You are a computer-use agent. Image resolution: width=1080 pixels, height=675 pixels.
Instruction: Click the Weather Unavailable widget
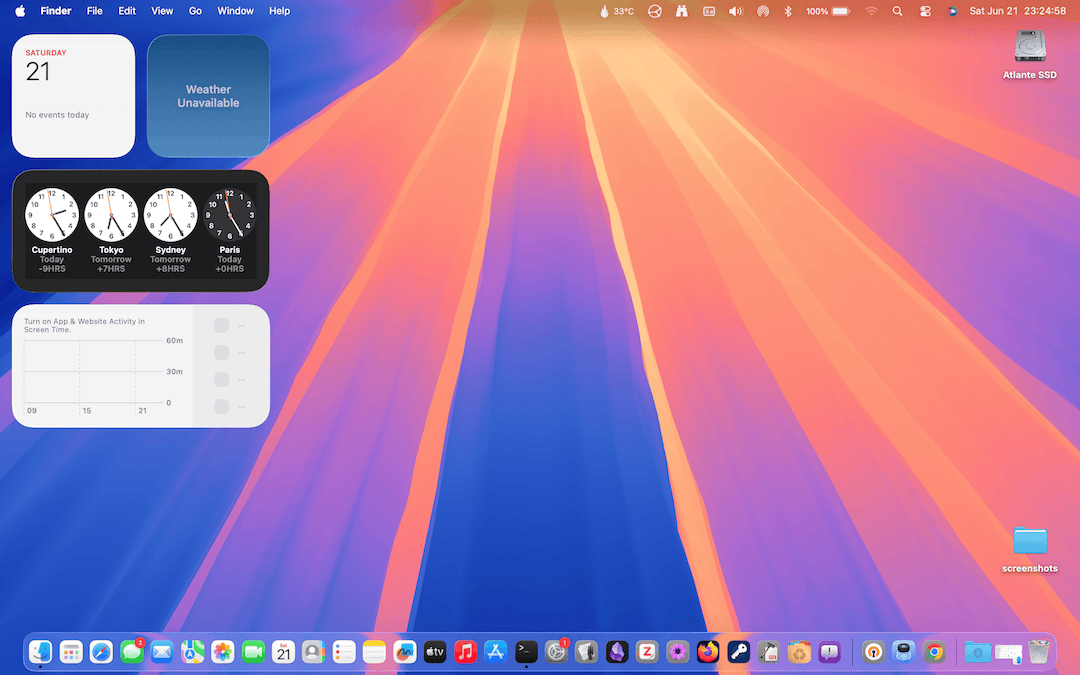208,96
